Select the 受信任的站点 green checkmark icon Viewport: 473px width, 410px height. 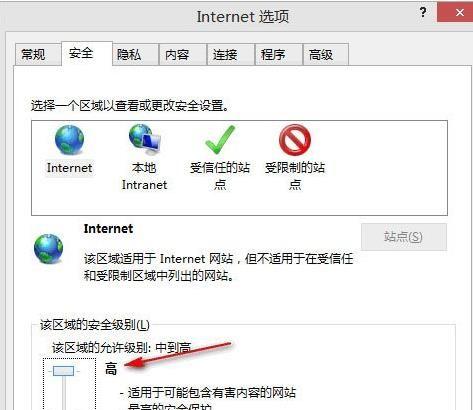[220, 140]
